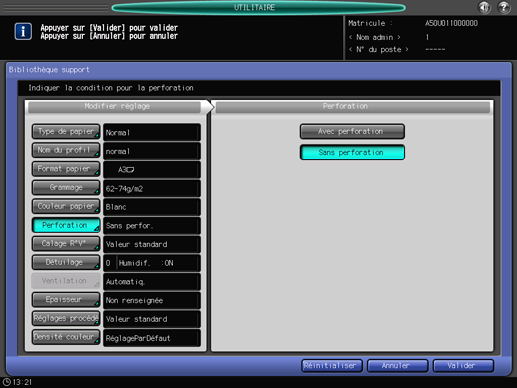Open the Réglages procédé setting

point(66,318)
